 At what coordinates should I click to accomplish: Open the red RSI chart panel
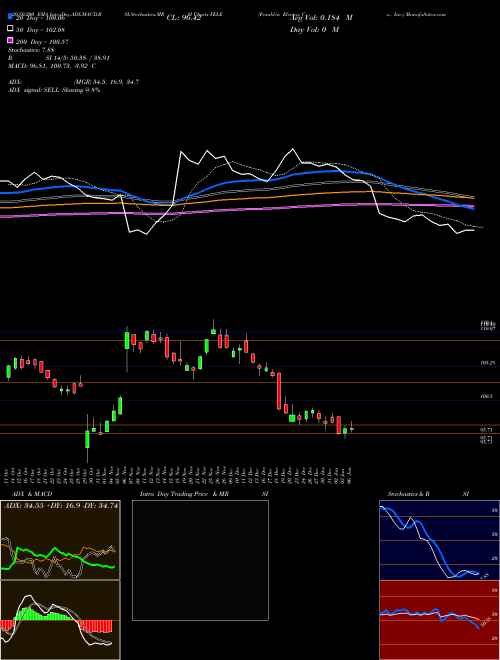[x=439, y=620]
